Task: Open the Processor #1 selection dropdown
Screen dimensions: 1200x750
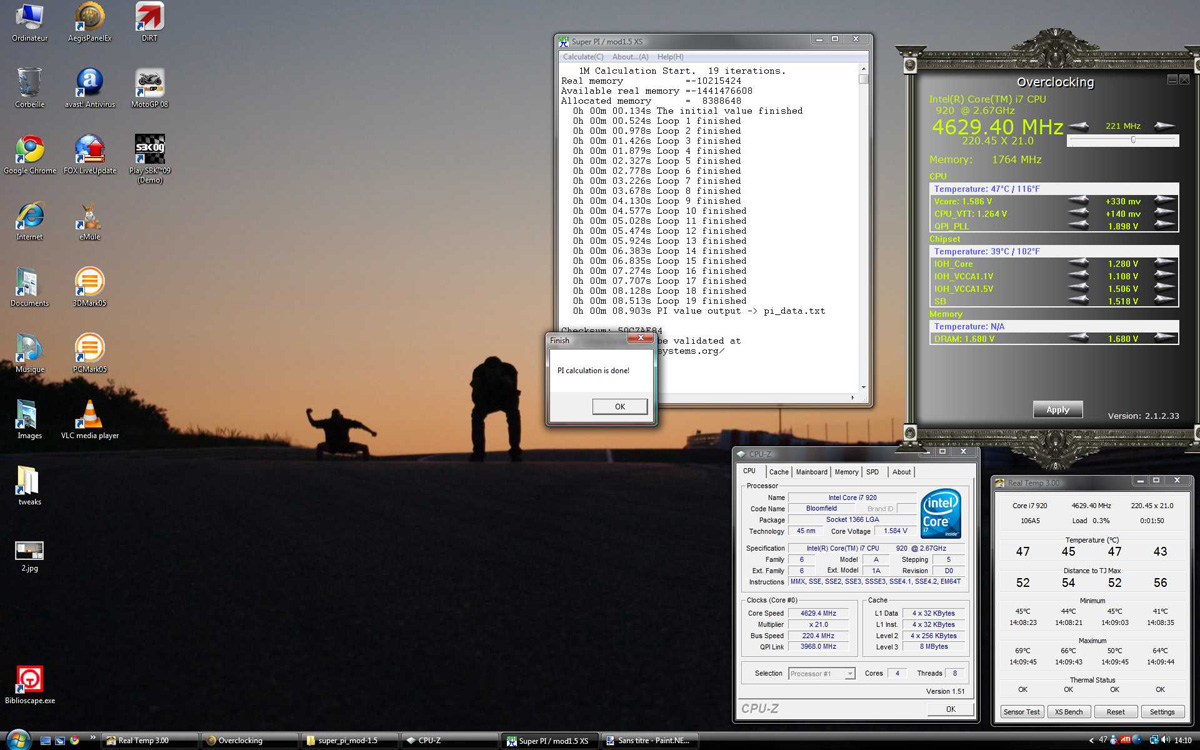Action: coord(822,674)
